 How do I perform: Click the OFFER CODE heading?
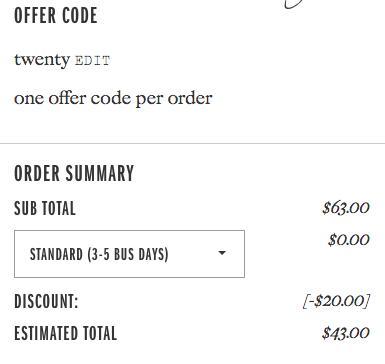pyautogui.click(x=56, y=15)
